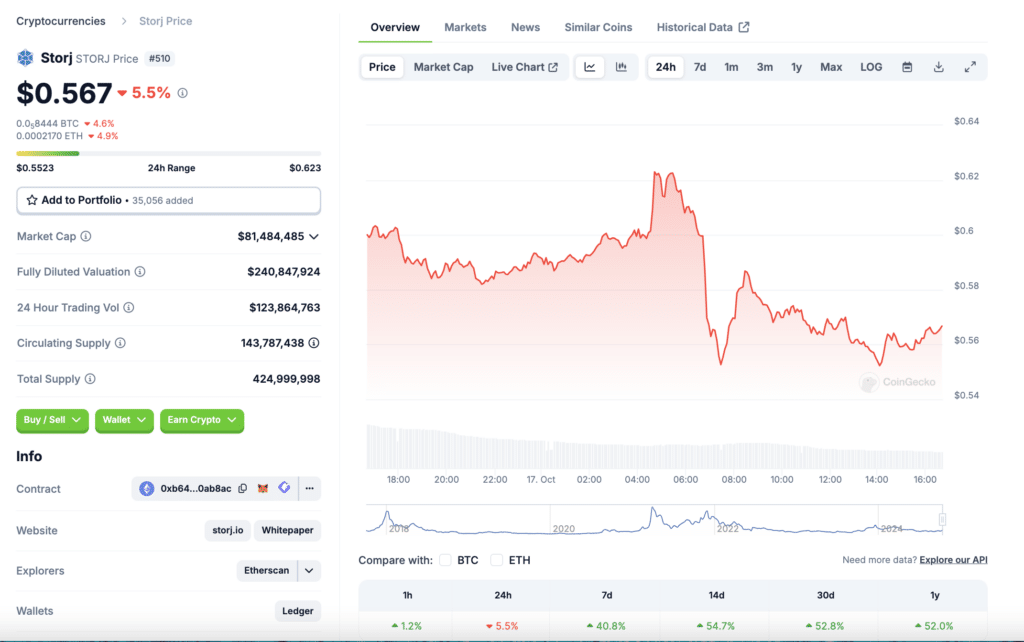The width and height of the screenshot is (1024, 642).
Task: Enable LOG scale on chart
Action: click(871, 67)
